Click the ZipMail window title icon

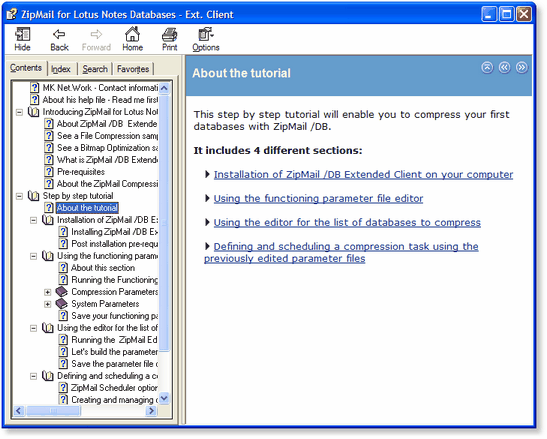click(x=12, y=14)
